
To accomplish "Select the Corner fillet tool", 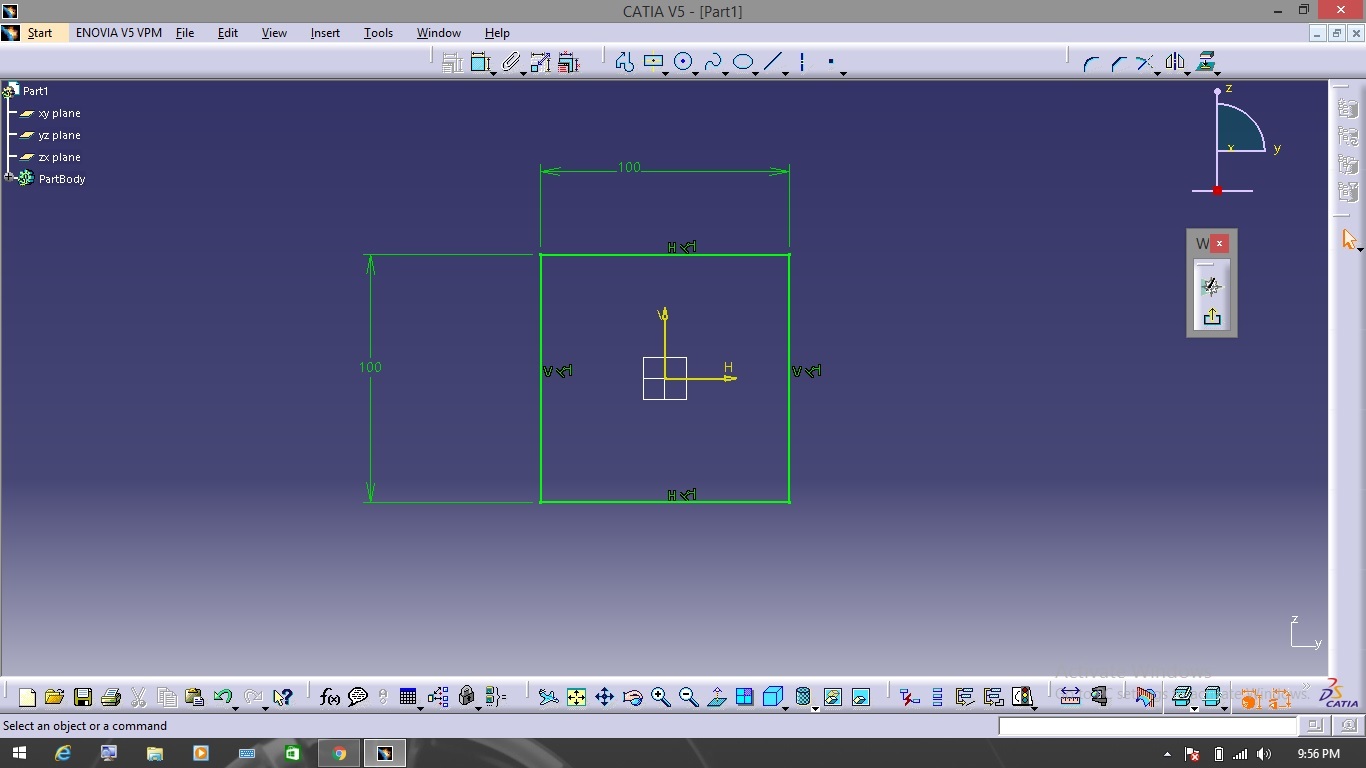I will pyautogui.click(x=1091, y=63).
